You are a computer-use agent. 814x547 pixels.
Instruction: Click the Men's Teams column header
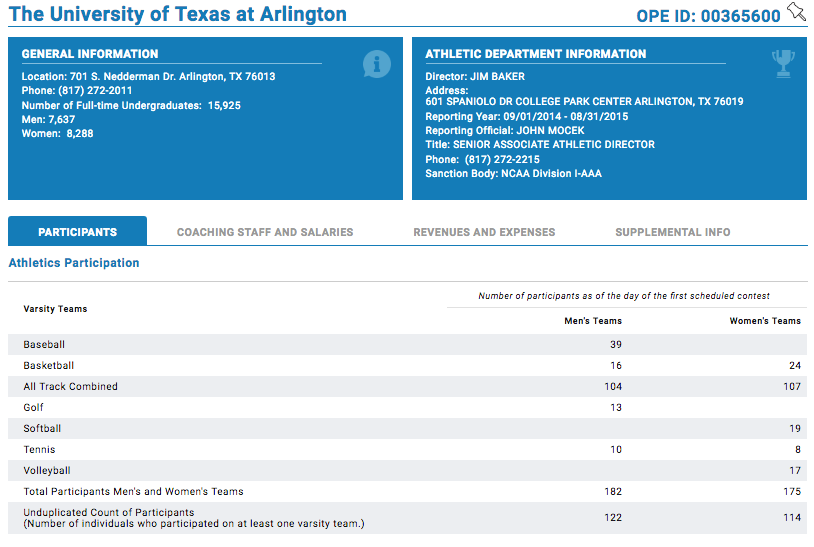593,321
